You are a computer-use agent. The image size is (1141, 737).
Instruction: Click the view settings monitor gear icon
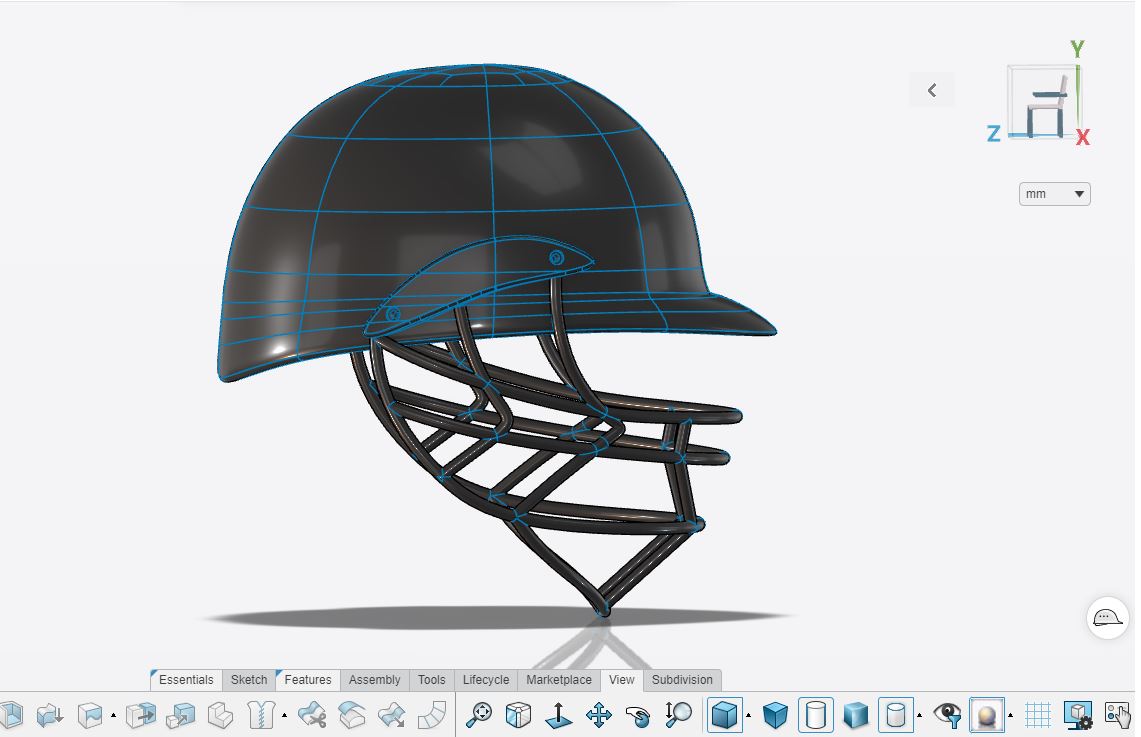1077,714
